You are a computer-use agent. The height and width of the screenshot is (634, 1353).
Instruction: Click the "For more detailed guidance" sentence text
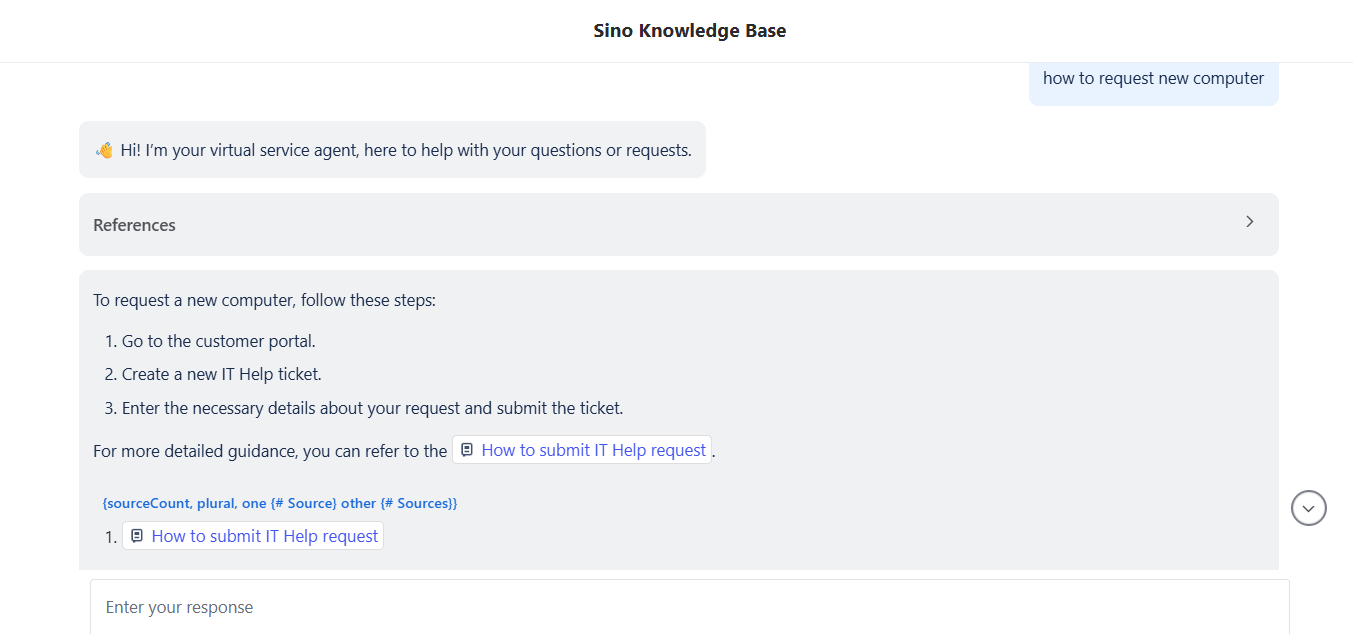[x=270, y=451]
